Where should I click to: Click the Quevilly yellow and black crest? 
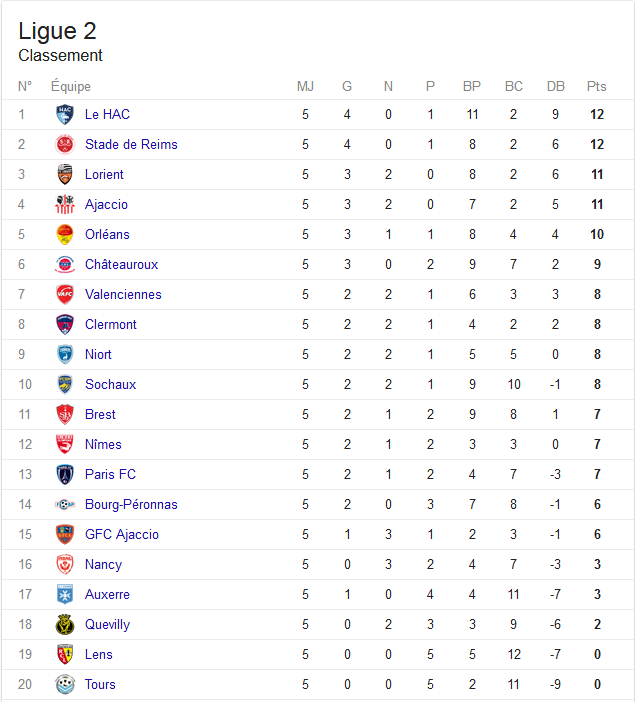pyautogui.click(x=65, y=625)
